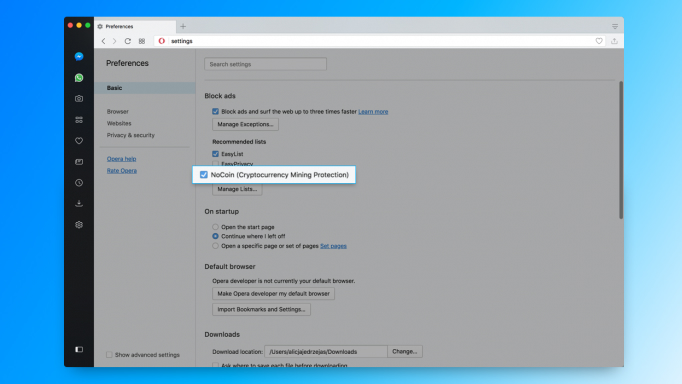682x384 pixels.
Task: Select the Preferences tab
Action: [135, 27]
